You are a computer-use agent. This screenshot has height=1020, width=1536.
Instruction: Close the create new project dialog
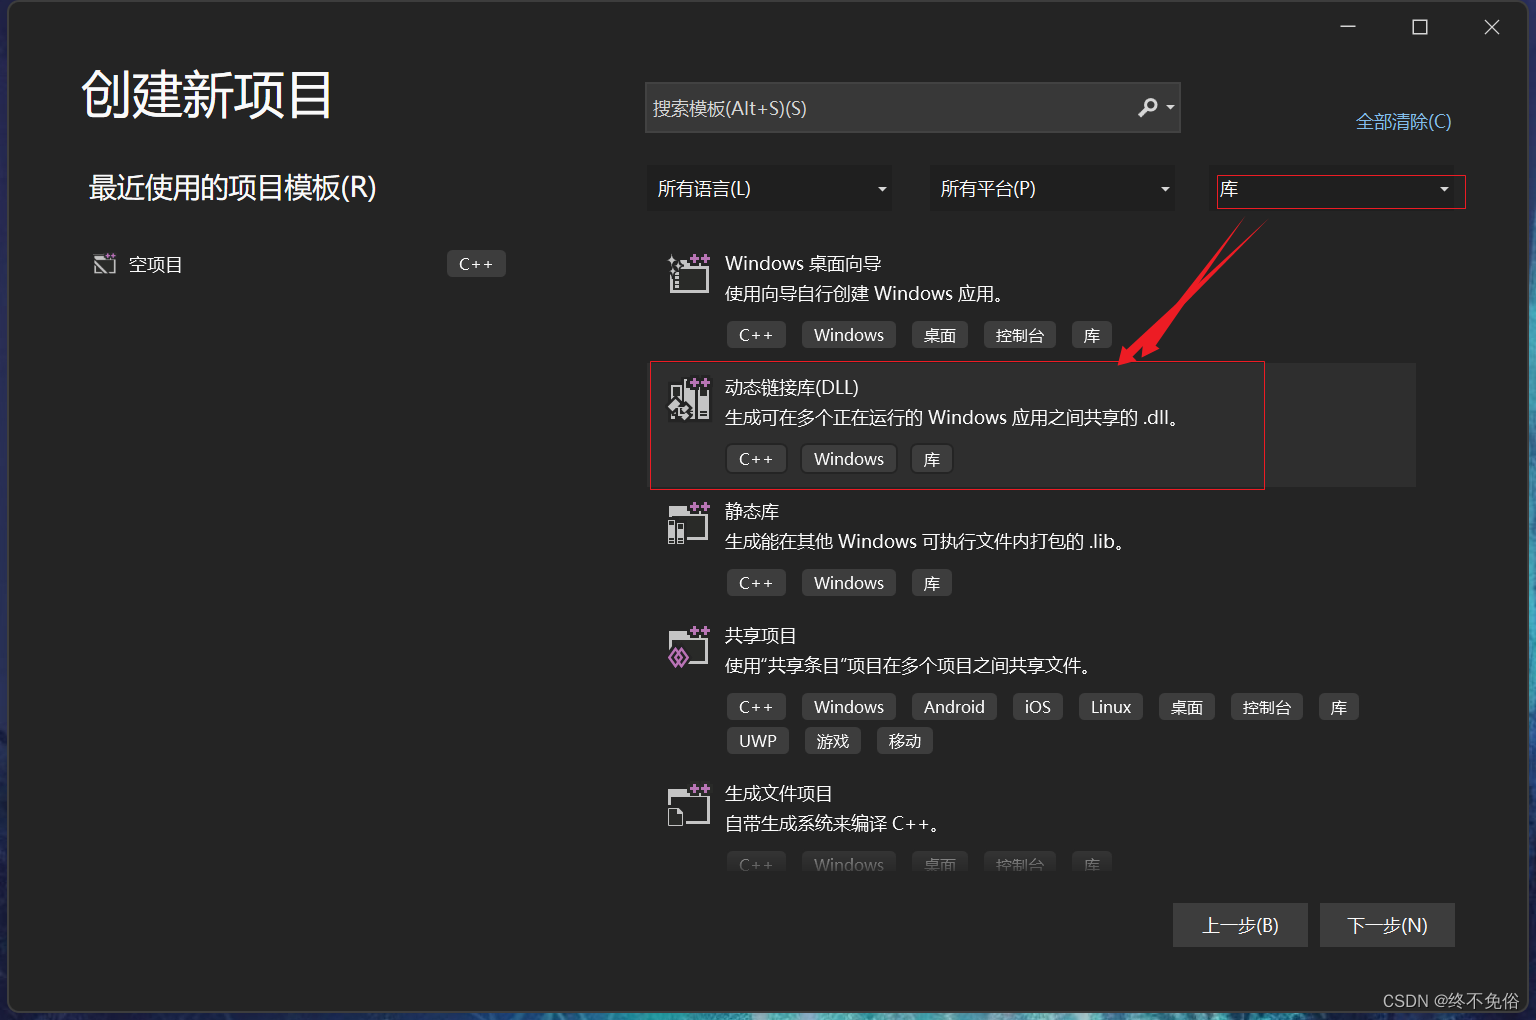click(1492, 27)
